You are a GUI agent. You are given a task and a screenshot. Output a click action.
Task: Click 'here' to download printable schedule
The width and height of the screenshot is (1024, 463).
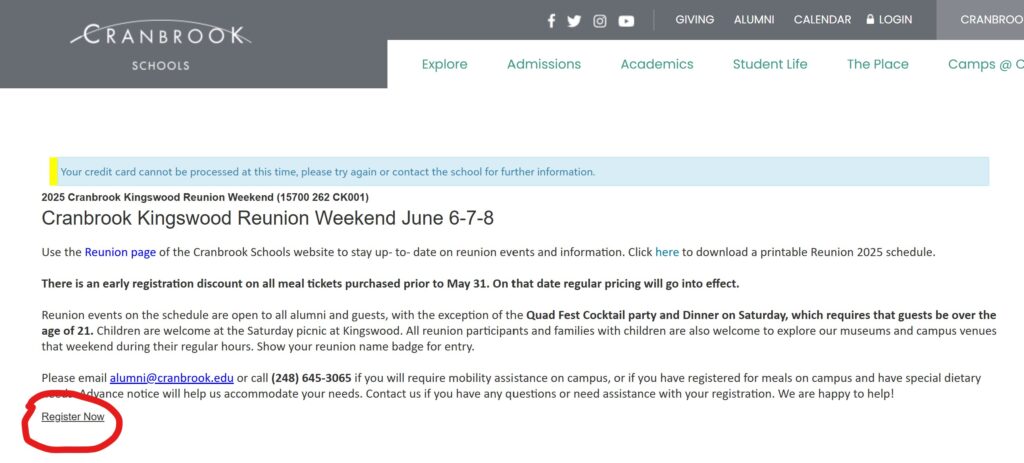coord(667,252)
